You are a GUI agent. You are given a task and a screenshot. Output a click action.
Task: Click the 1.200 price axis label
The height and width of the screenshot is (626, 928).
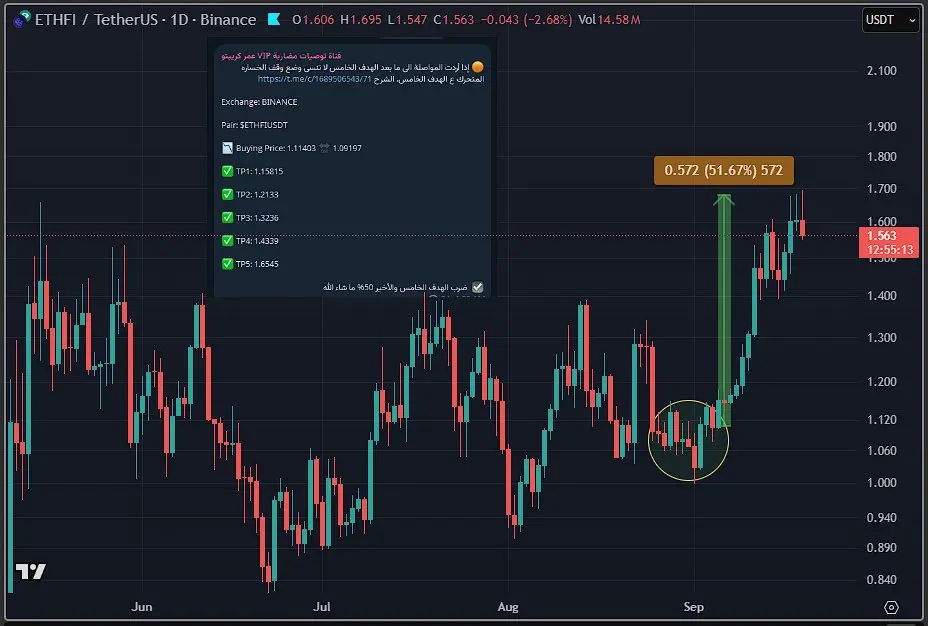click(x=882, y=381)
